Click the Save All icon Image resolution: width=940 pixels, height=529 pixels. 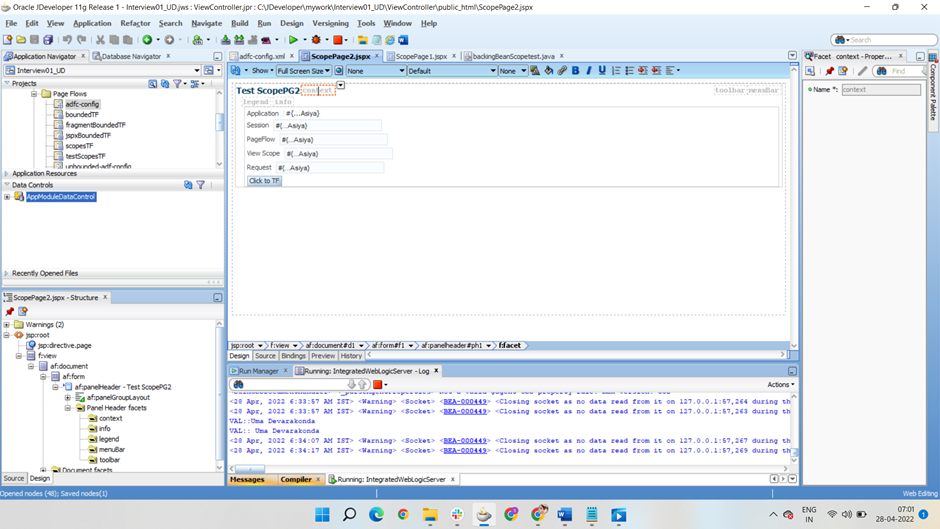click(x=48, y=40)
